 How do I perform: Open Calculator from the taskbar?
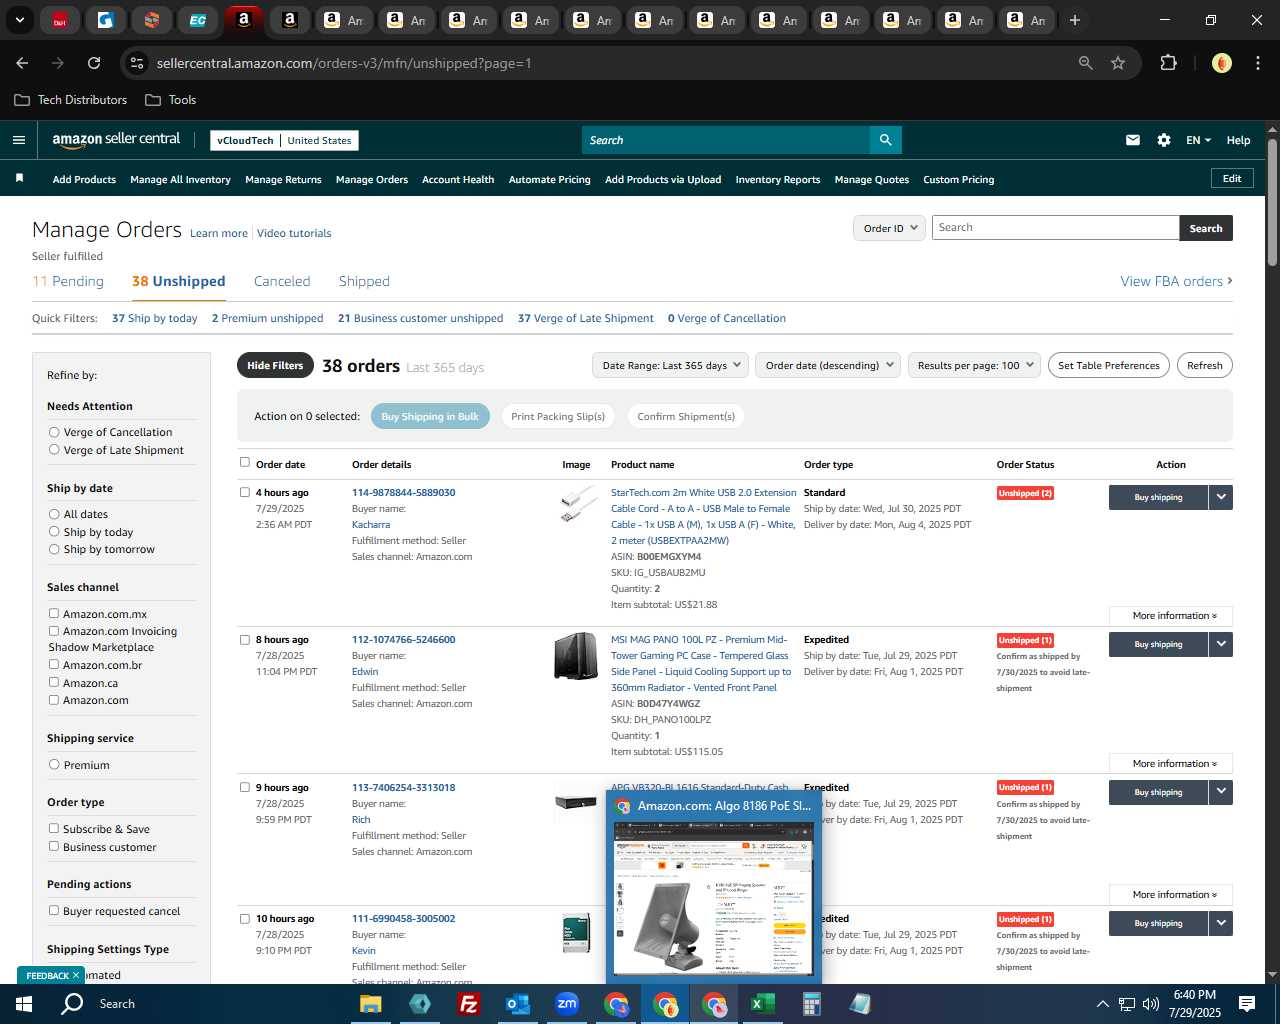(x=811, y=1004)
